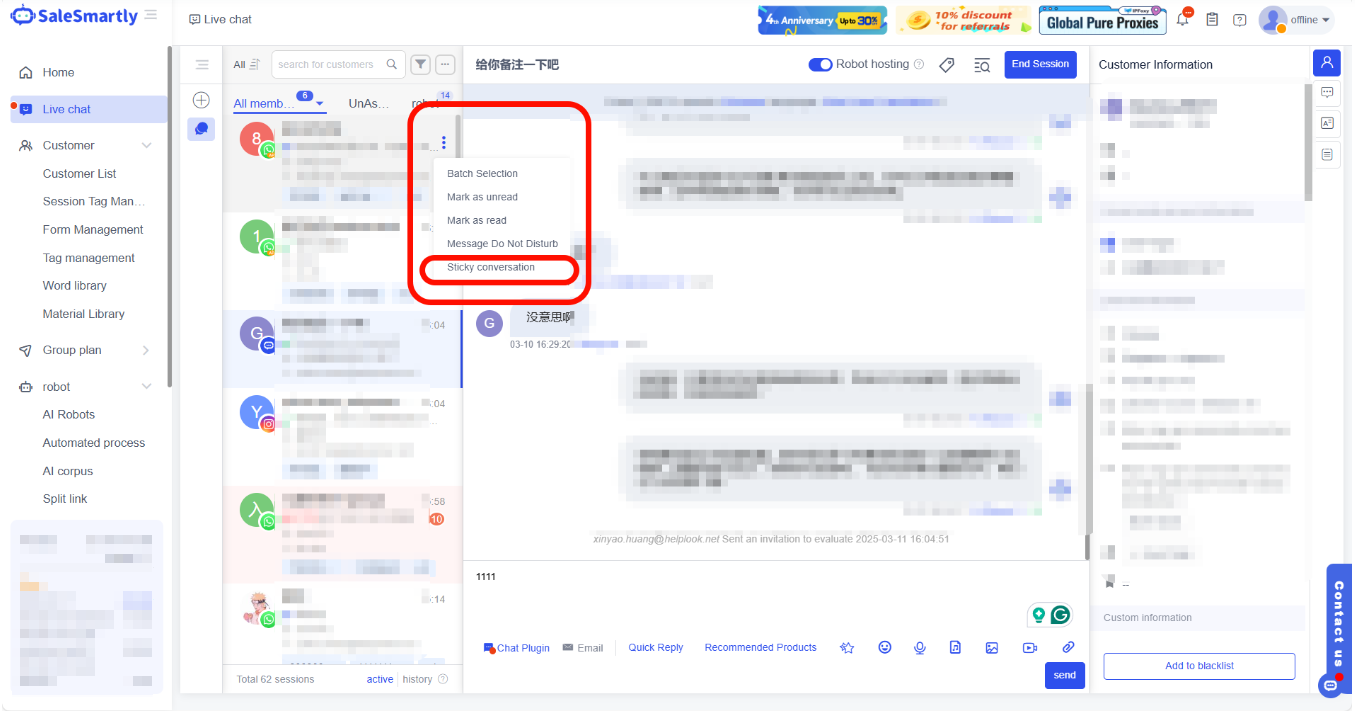The width and height of the screenshot is (1355, 712).
Task: Open the clipboard task icon in header
Action: pos(1212,19)
